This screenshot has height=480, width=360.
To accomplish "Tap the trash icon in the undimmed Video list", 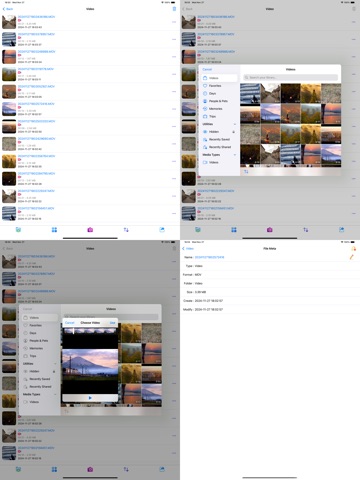I will [x=174, y=9].
